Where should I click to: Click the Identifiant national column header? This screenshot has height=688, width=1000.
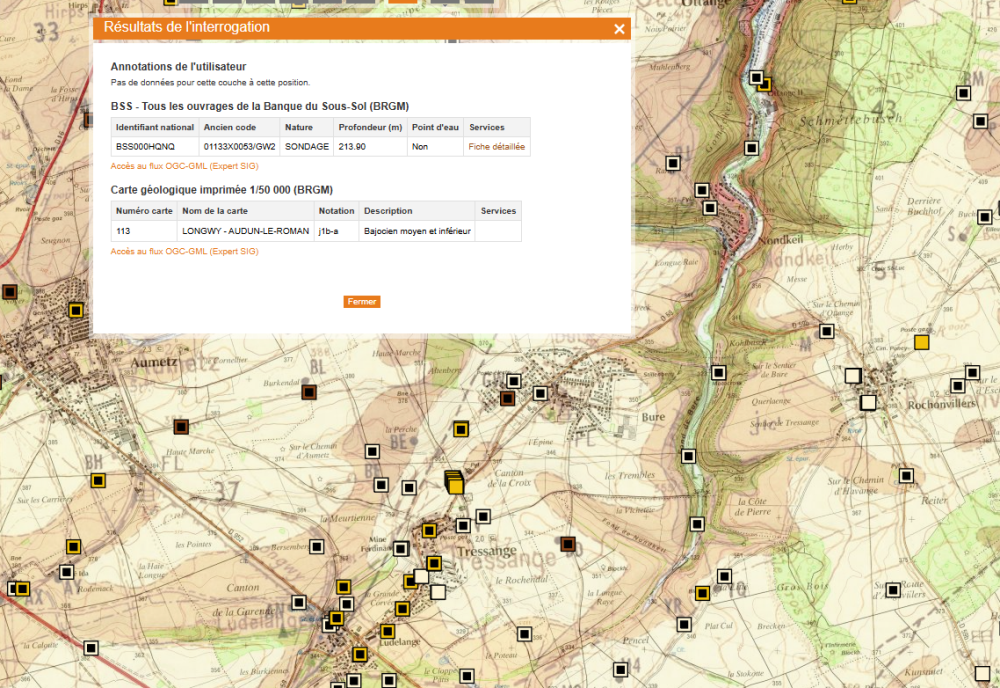point(155,127)
